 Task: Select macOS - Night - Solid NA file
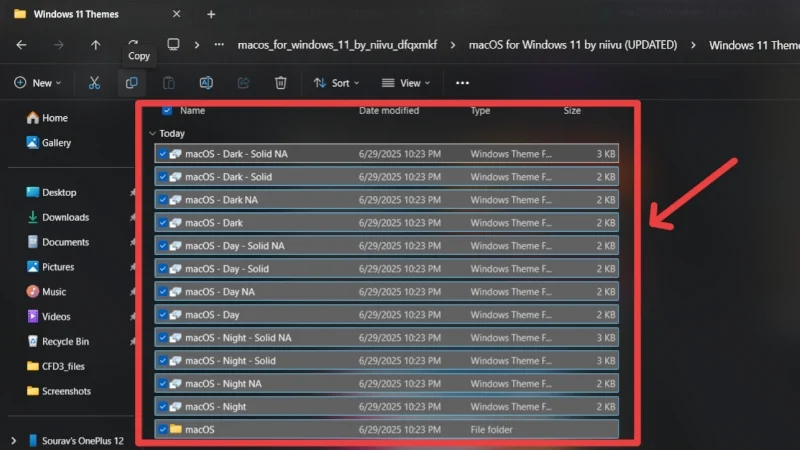tap(387, 337)
